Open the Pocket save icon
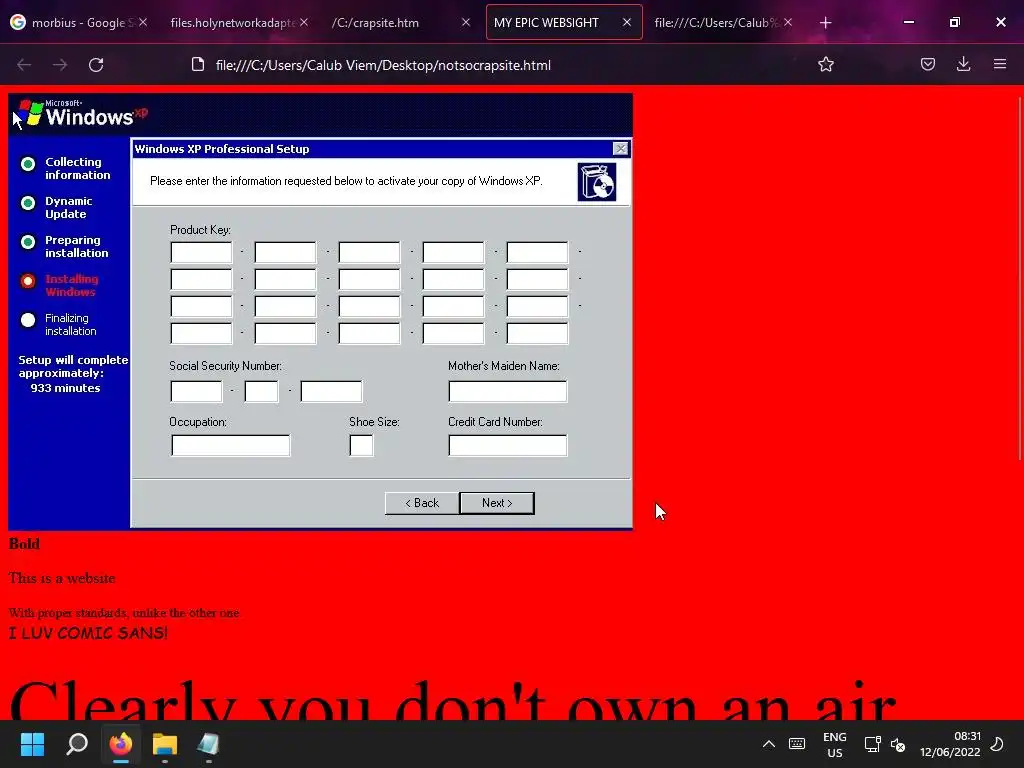The height and width of the screenshot is (768, 1024). (x=927, y=64)
